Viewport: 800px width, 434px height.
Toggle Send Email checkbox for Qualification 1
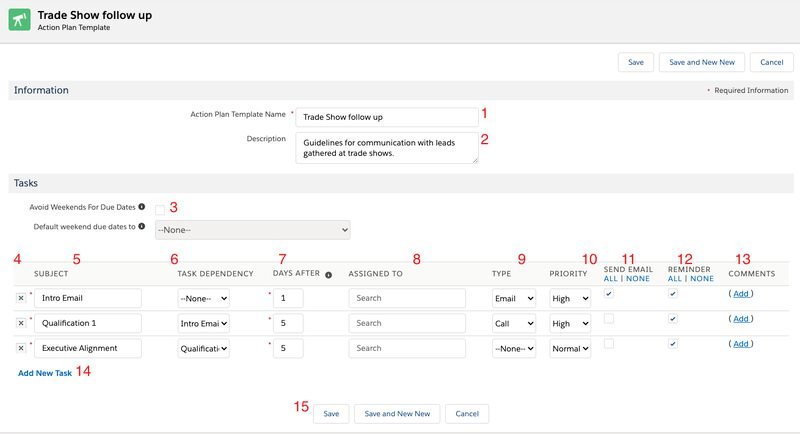609,319
